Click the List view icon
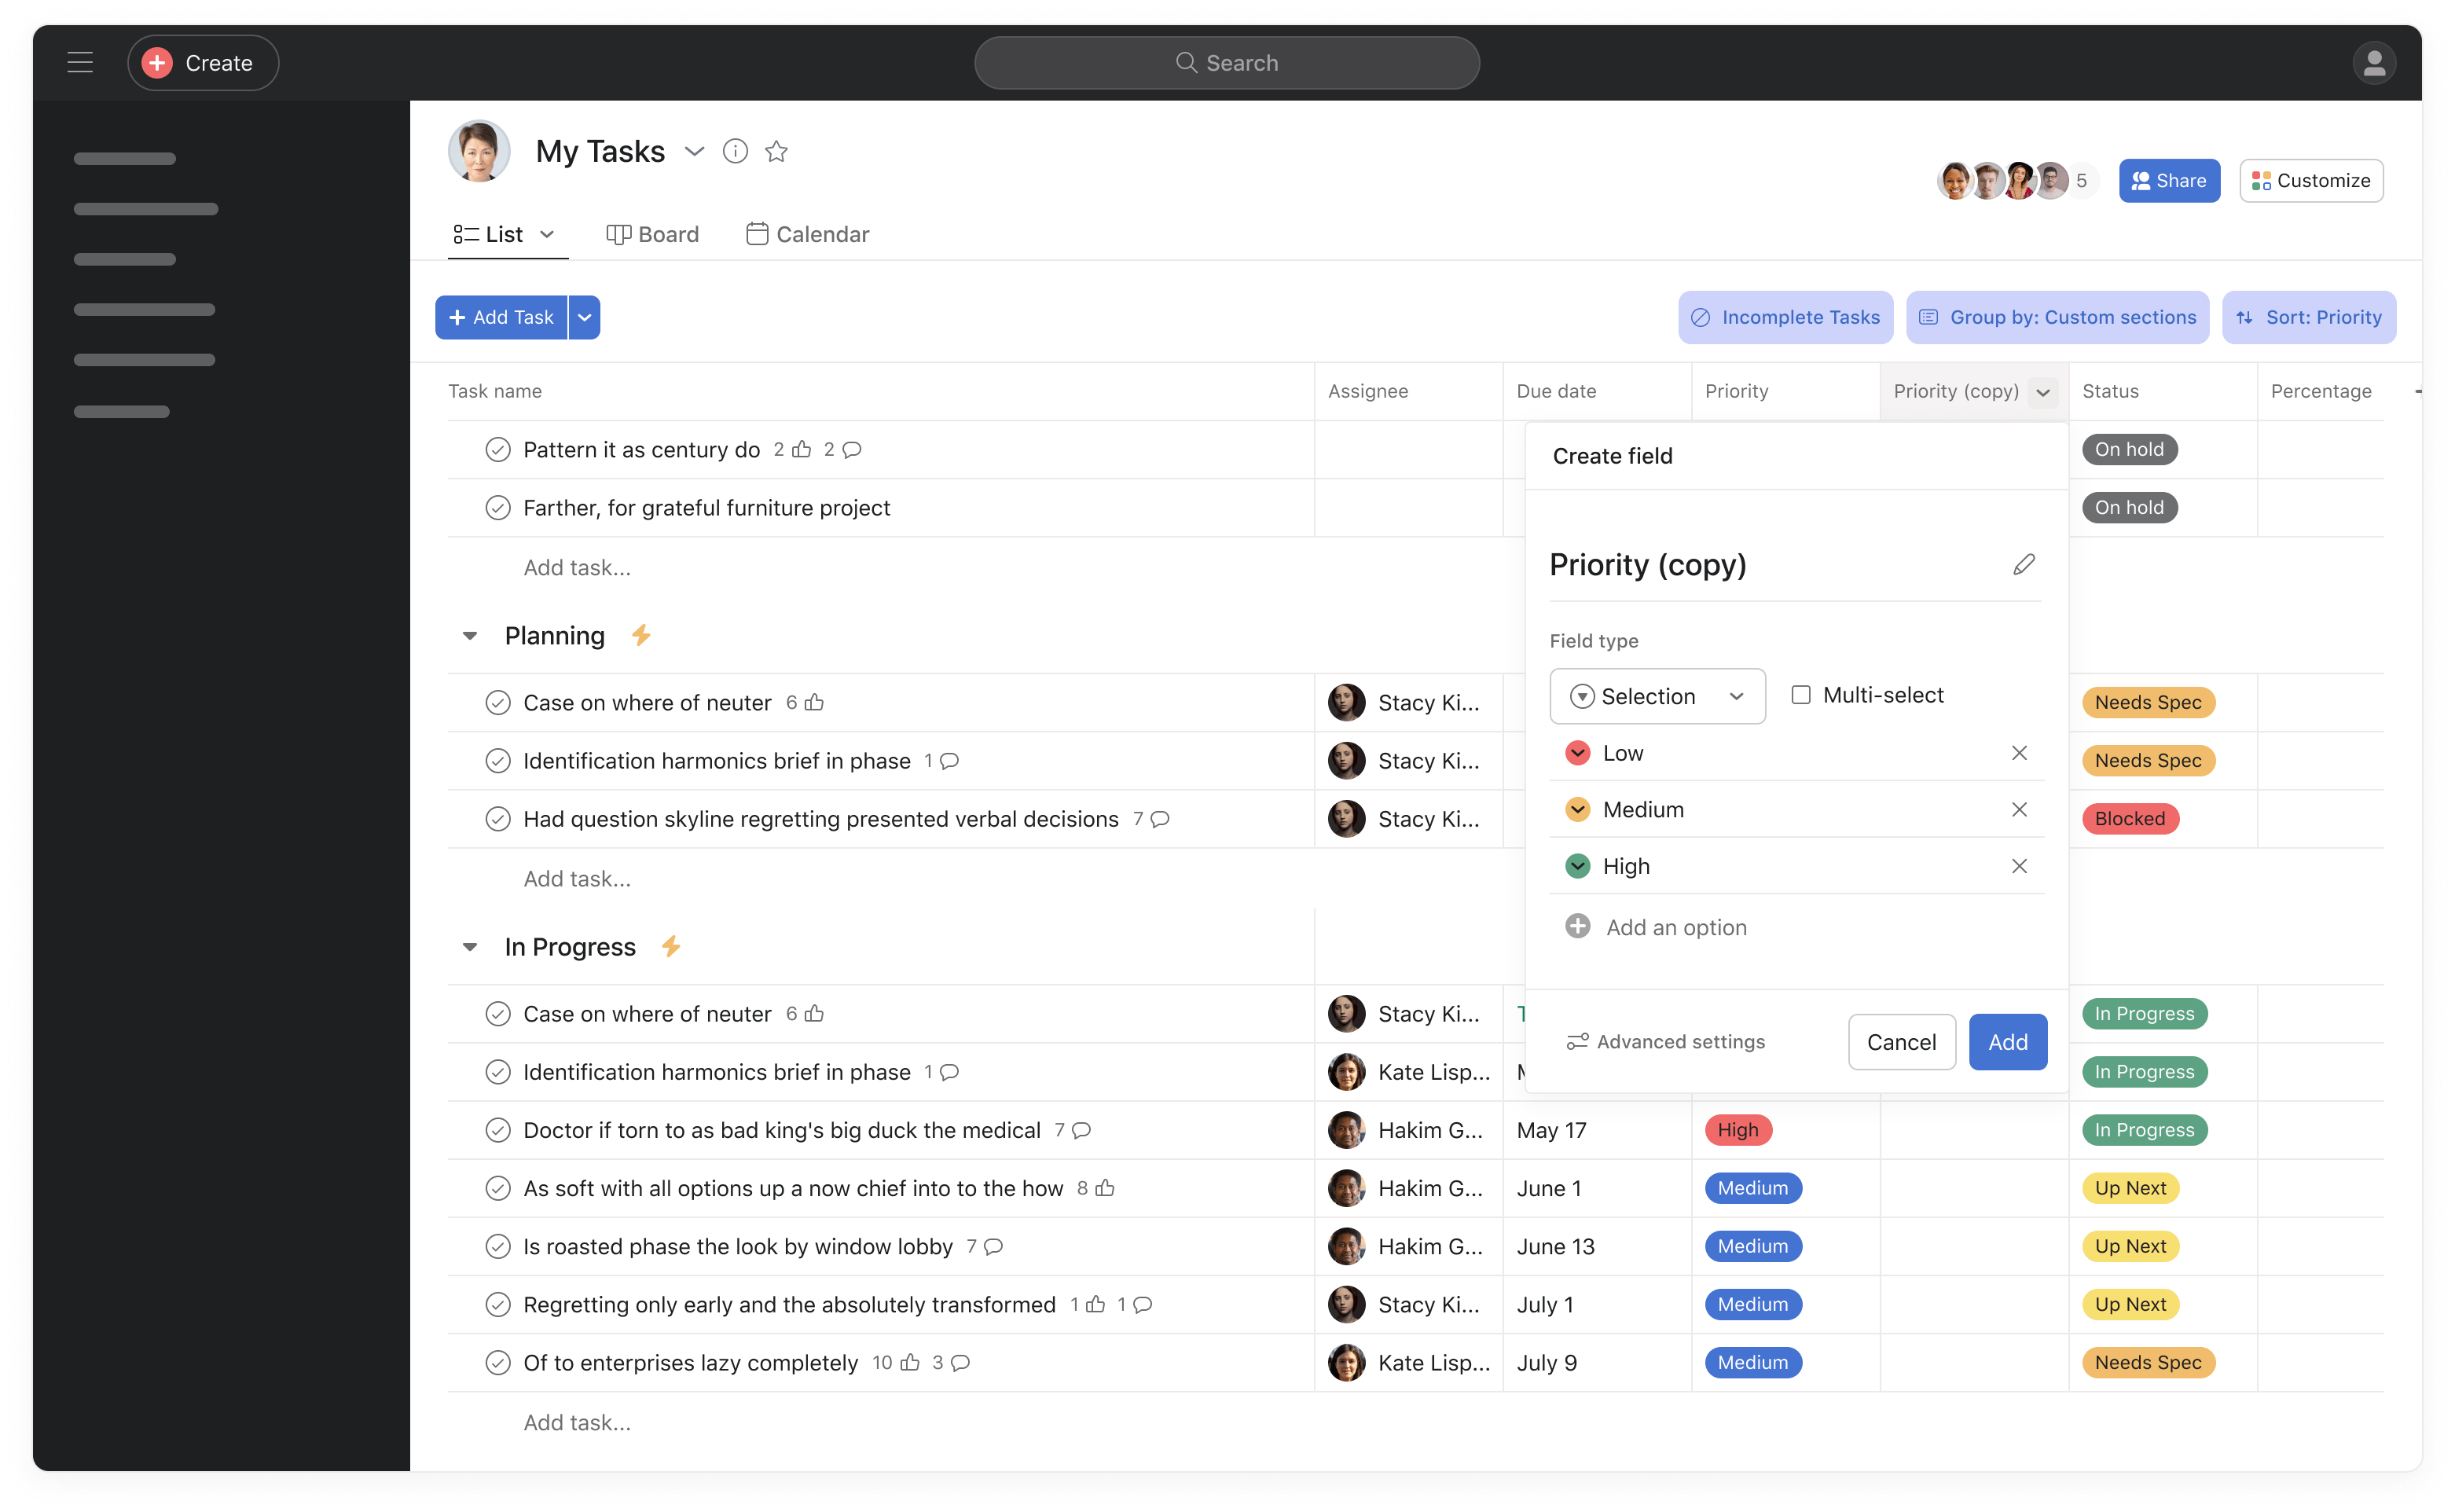This screenshot has width=2455, height=1512. (464, 233)
